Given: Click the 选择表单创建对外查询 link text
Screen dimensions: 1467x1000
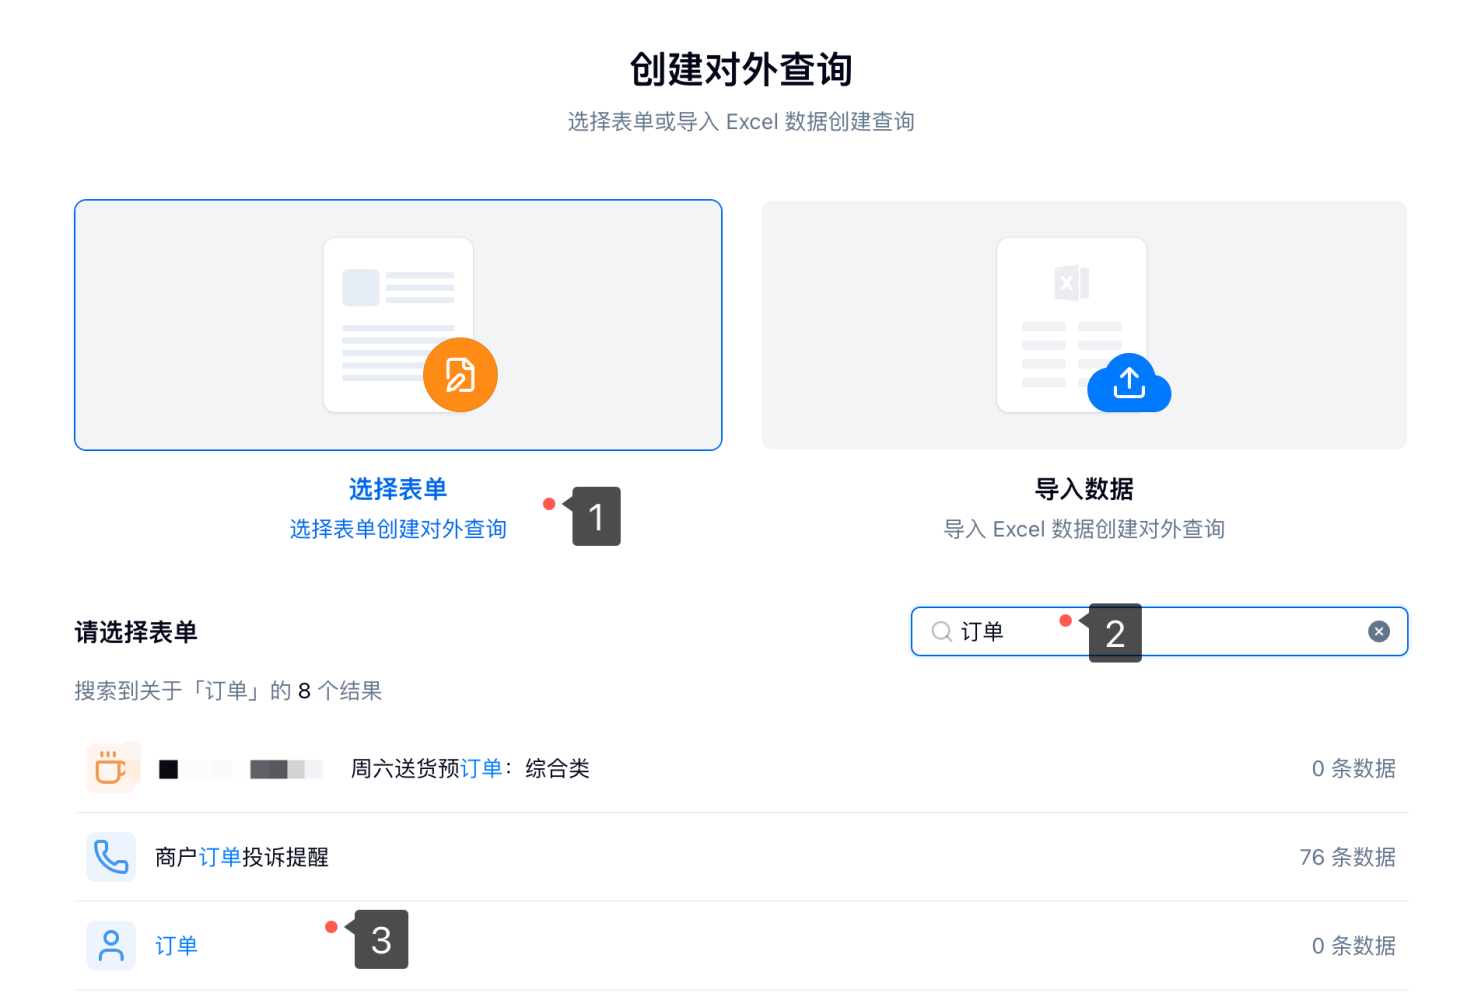Looking at the screenshot, I should [398, 529].
